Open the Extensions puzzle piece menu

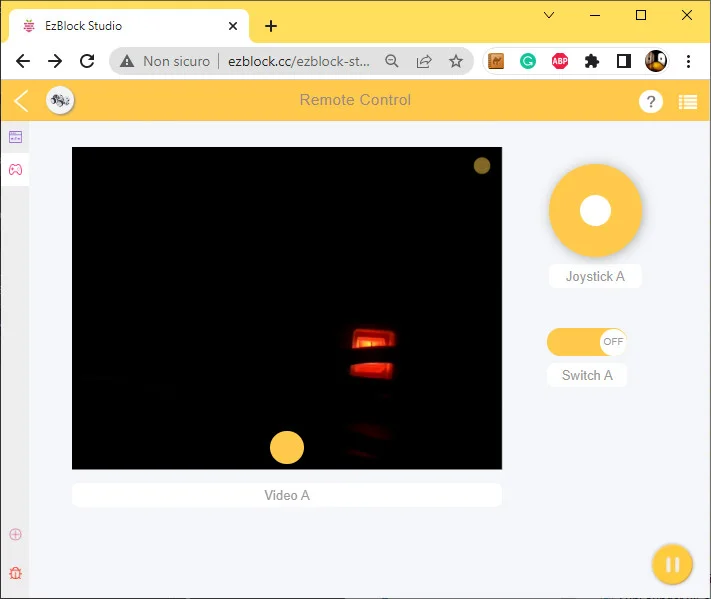click(x=592, y=61)
